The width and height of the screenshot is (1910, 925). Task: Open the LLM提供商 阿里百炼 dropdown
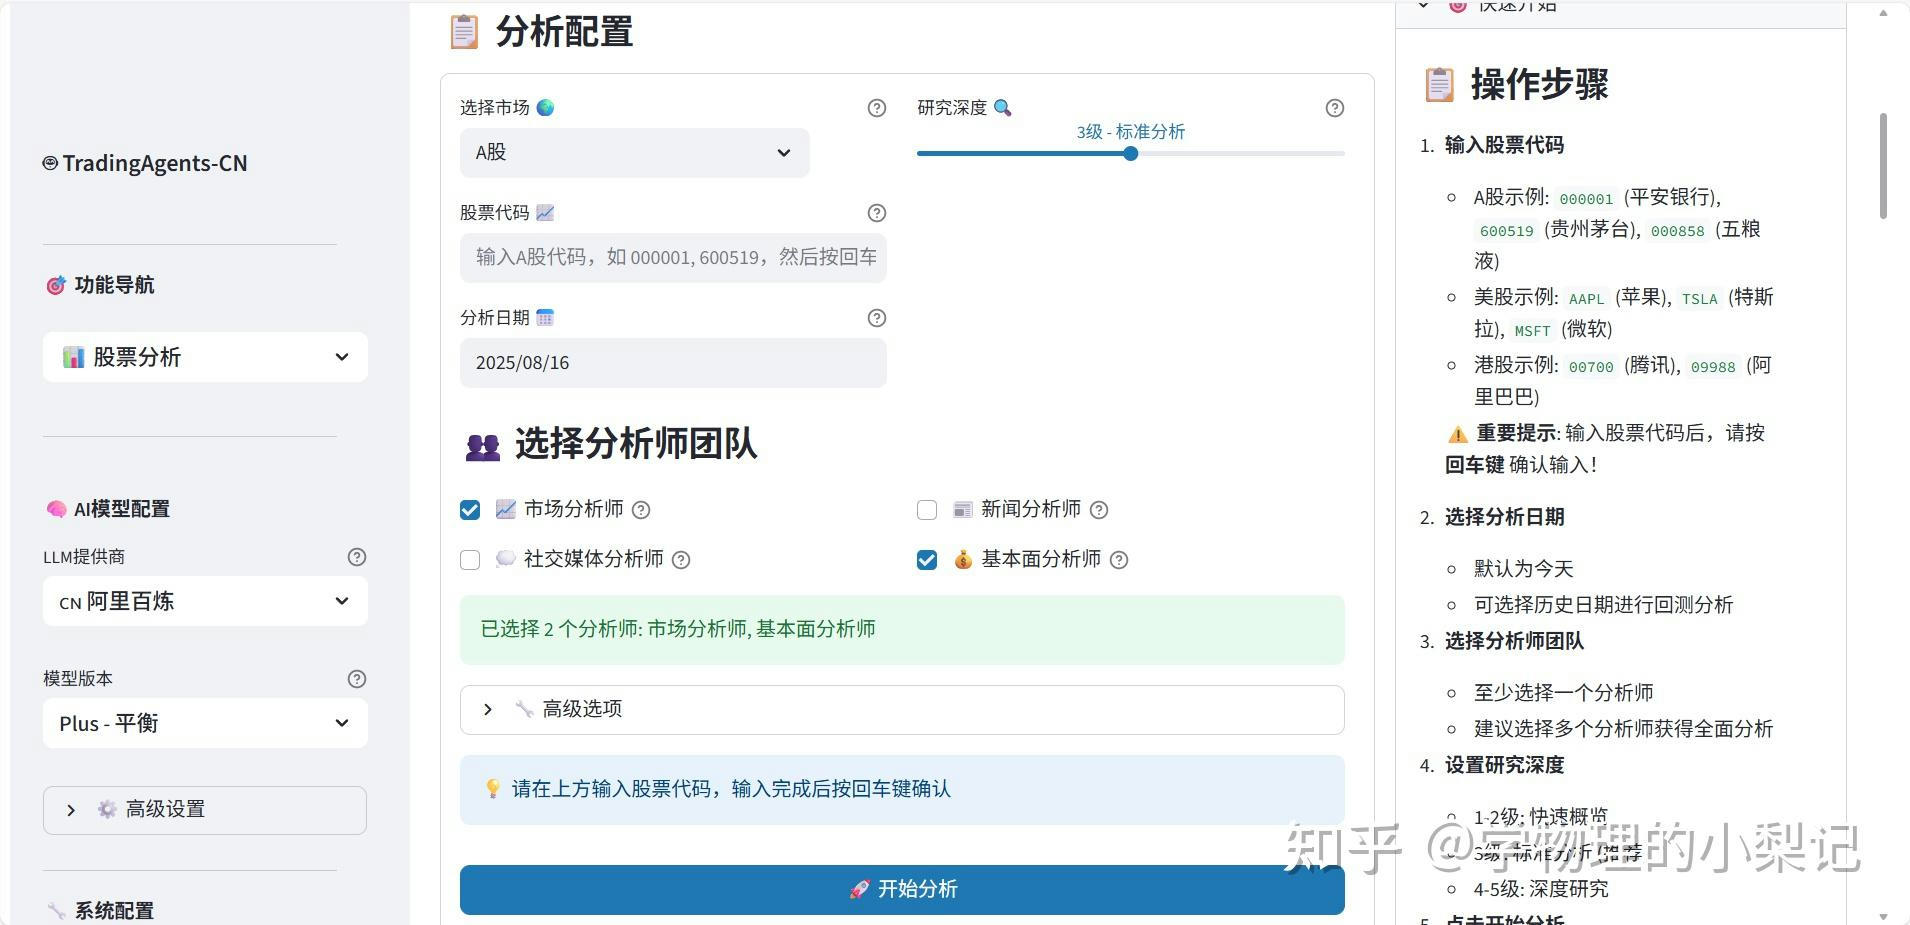(205, 601)
